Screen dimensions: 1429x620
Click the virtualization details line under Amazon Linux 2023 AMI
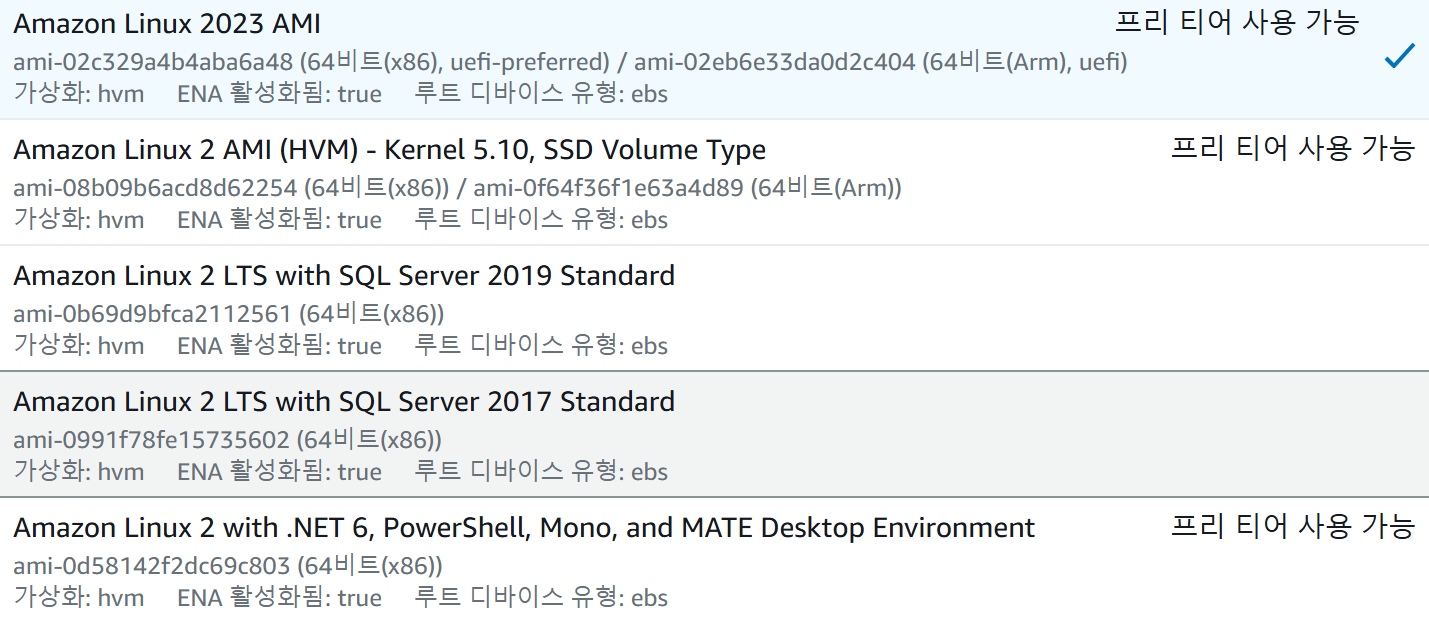click(341, 94)
